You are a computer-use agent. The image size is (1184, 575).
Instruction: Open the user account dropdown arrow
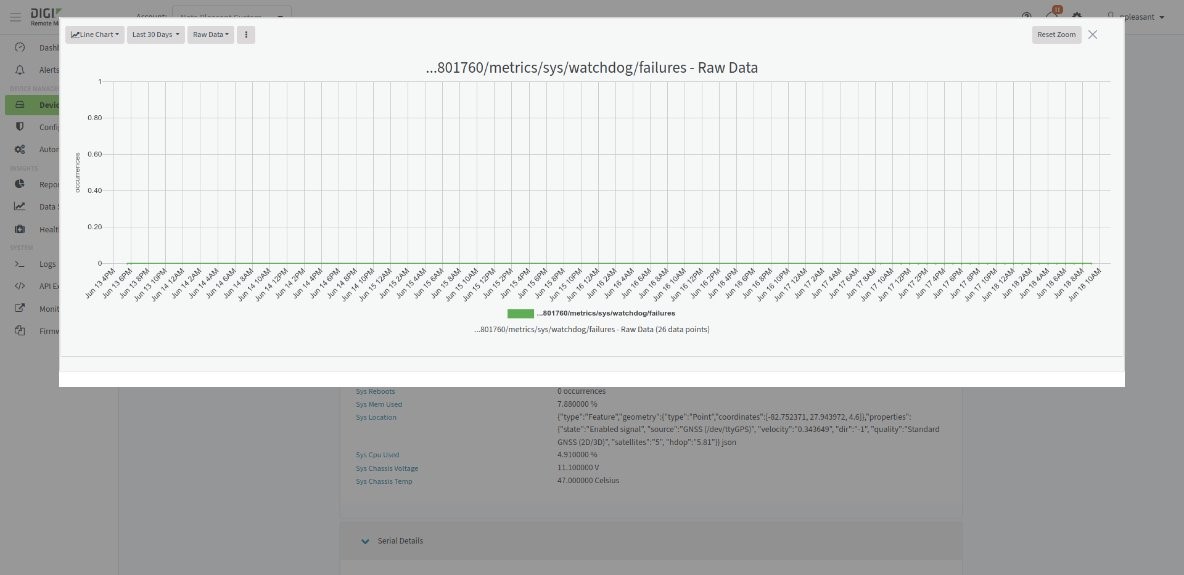[1161, 17]
